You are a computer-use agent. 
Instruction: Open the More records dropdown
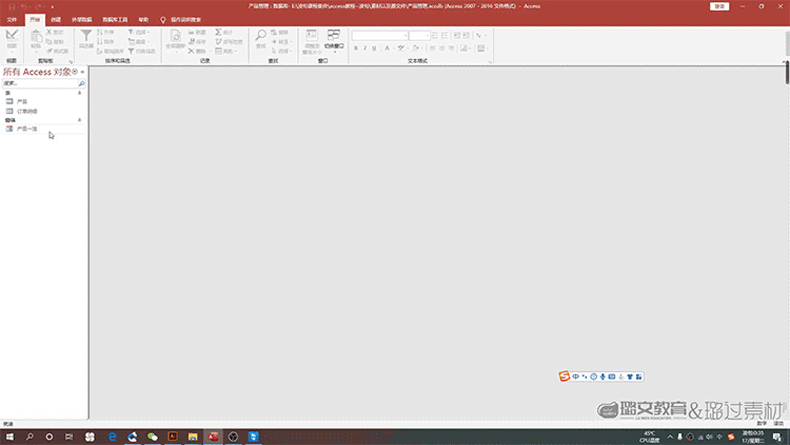point(226,51)
